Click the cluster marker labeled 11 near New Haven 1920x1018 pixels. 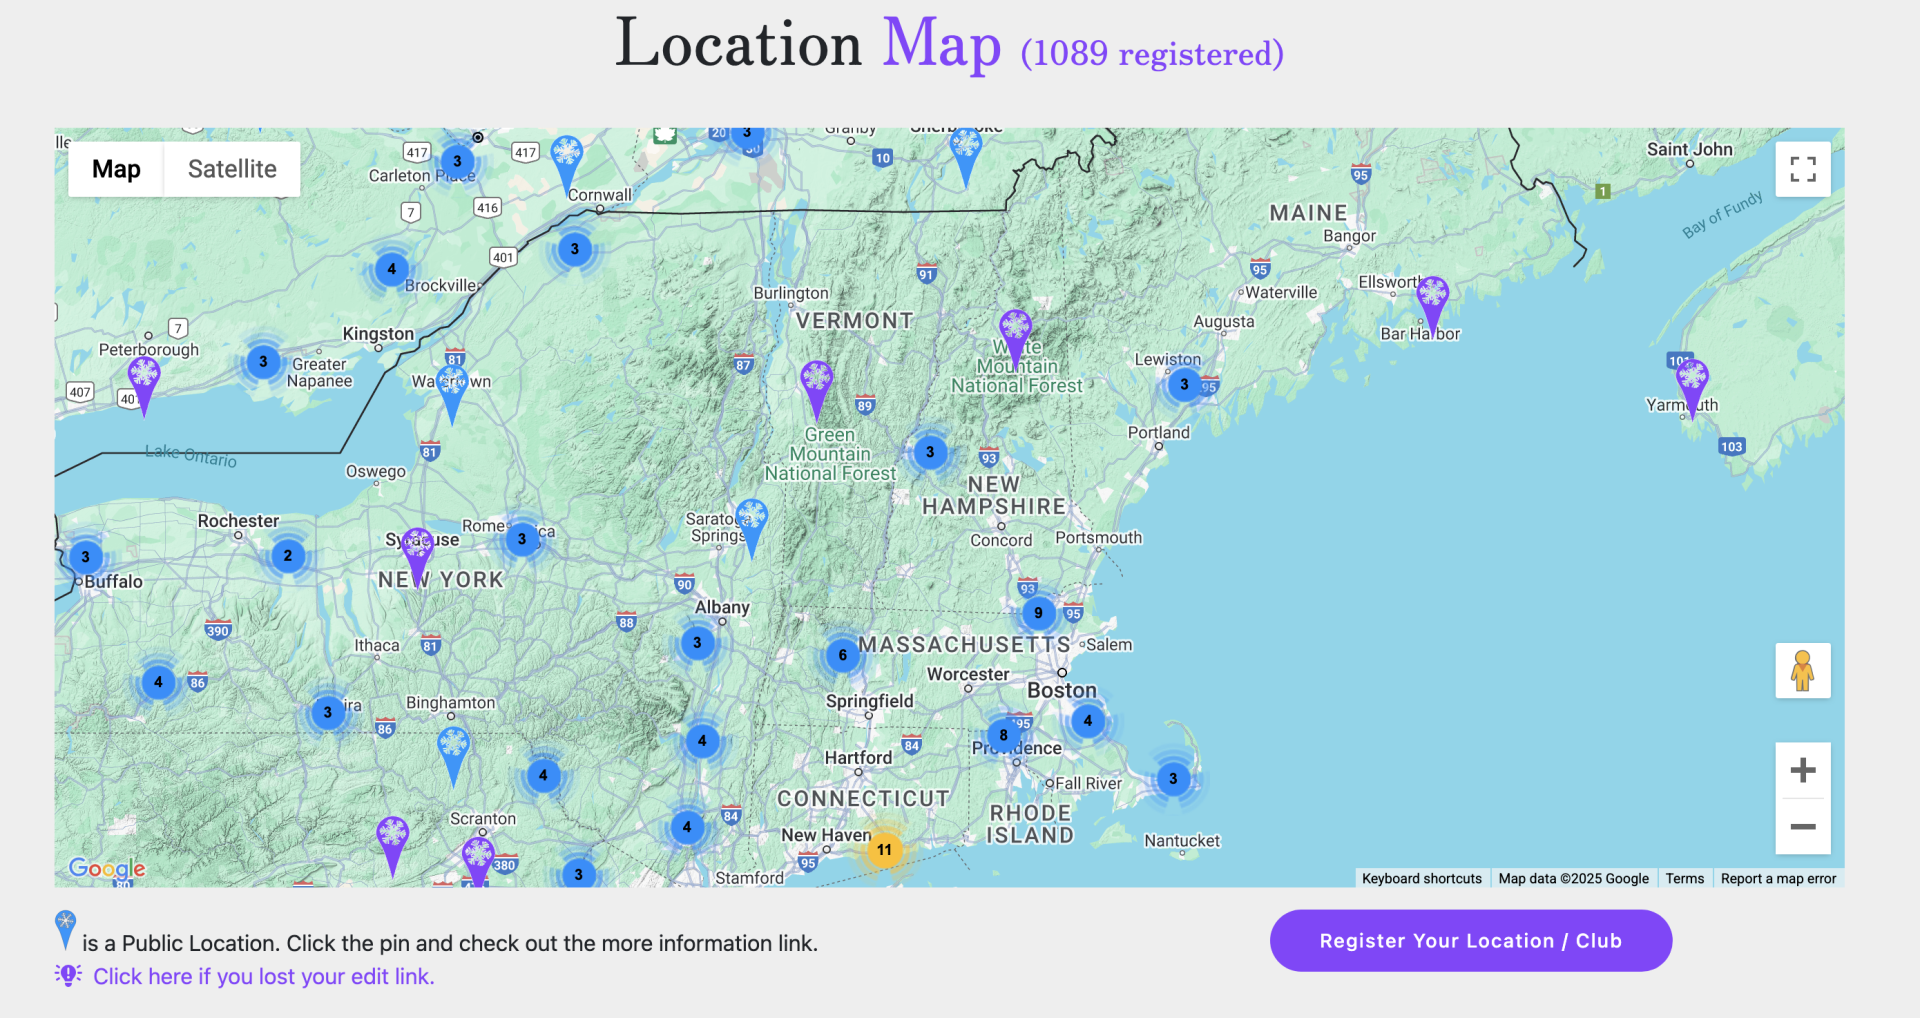point(884,849)
